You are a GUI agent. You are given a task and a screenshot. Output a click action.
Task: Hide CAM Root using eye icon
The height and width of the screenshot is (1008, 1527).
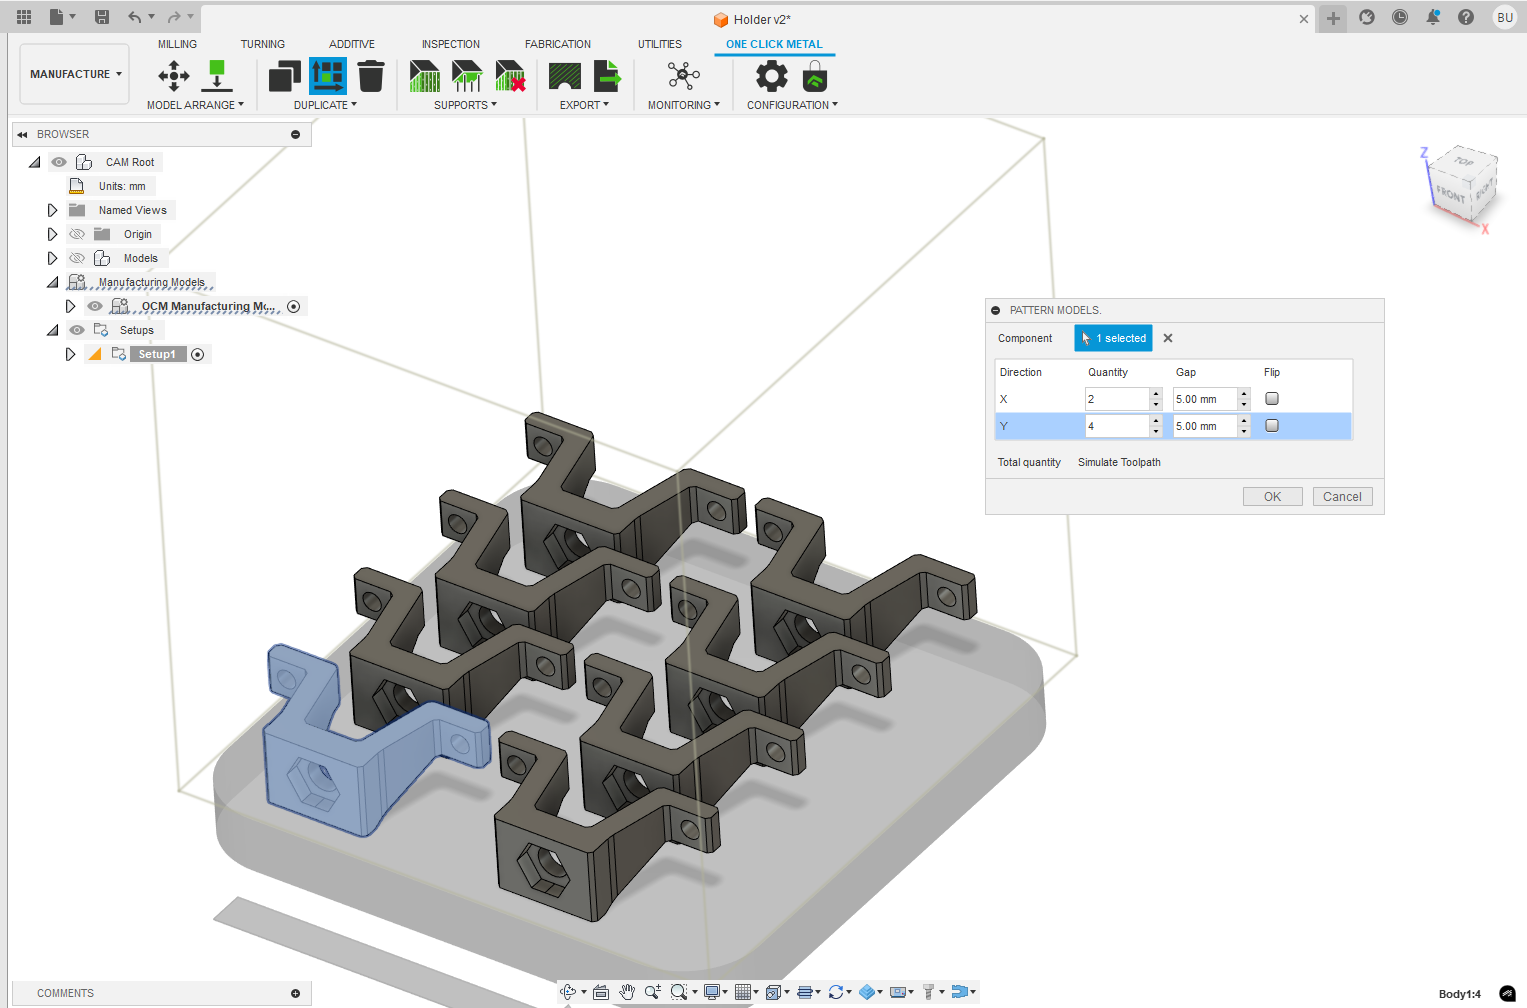59,162
